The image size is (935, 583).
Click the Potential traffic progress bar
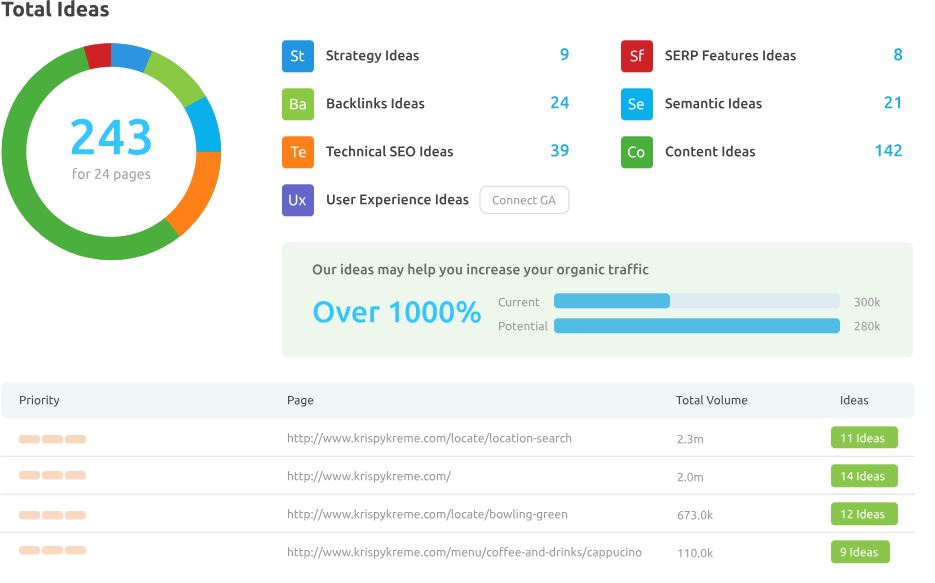pyautogui.click(x=696, y=326)
